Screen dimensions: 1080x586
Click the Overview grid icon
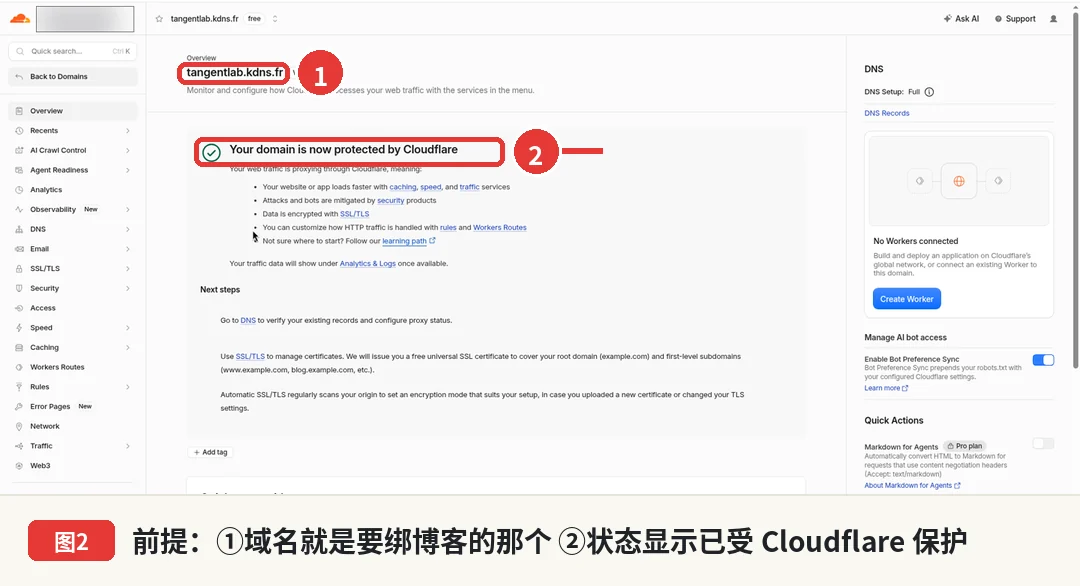click(19, 111)
